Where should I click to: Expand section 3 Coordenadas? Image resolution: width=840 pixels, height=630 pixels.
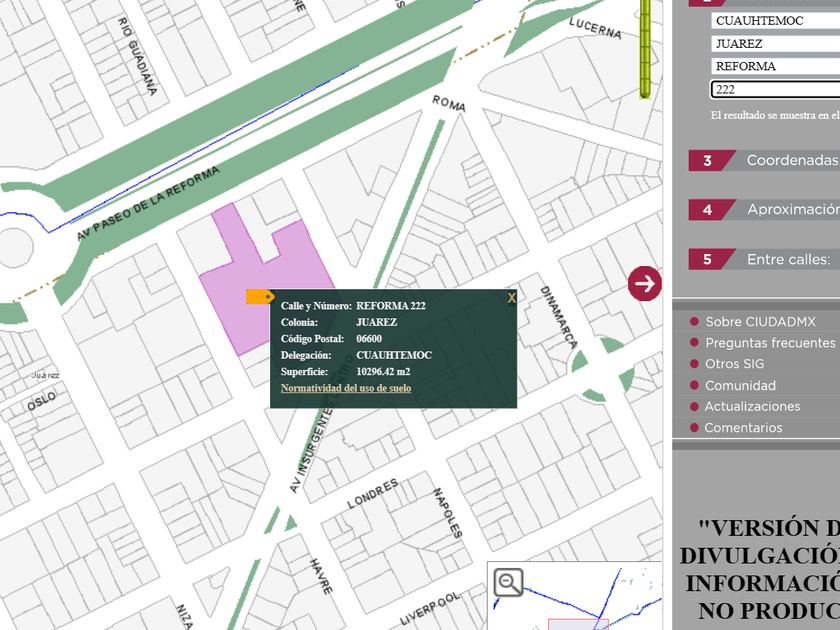[x=764, y=160]
